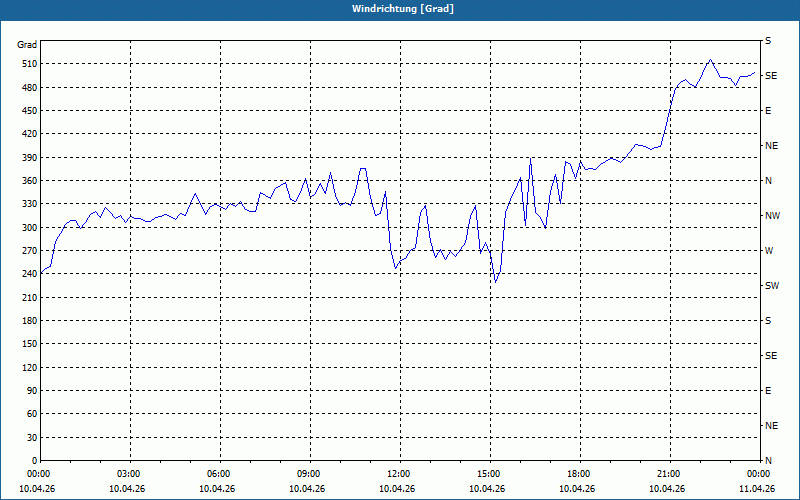The image size is (800, 500).
Task: Select the N compass label beside the 360 gridline
Action: click(768, 181)
